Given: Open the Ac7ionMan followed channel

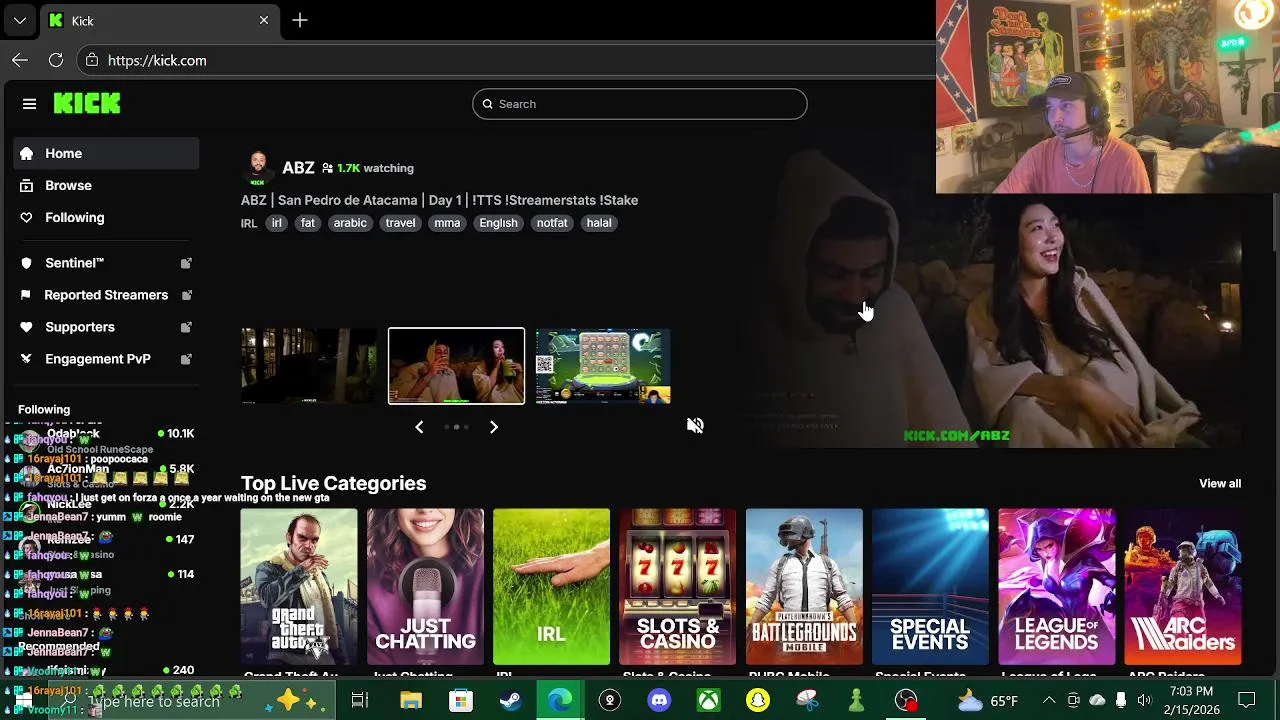Looking at the screenshot, I should [x=106, y=475].
